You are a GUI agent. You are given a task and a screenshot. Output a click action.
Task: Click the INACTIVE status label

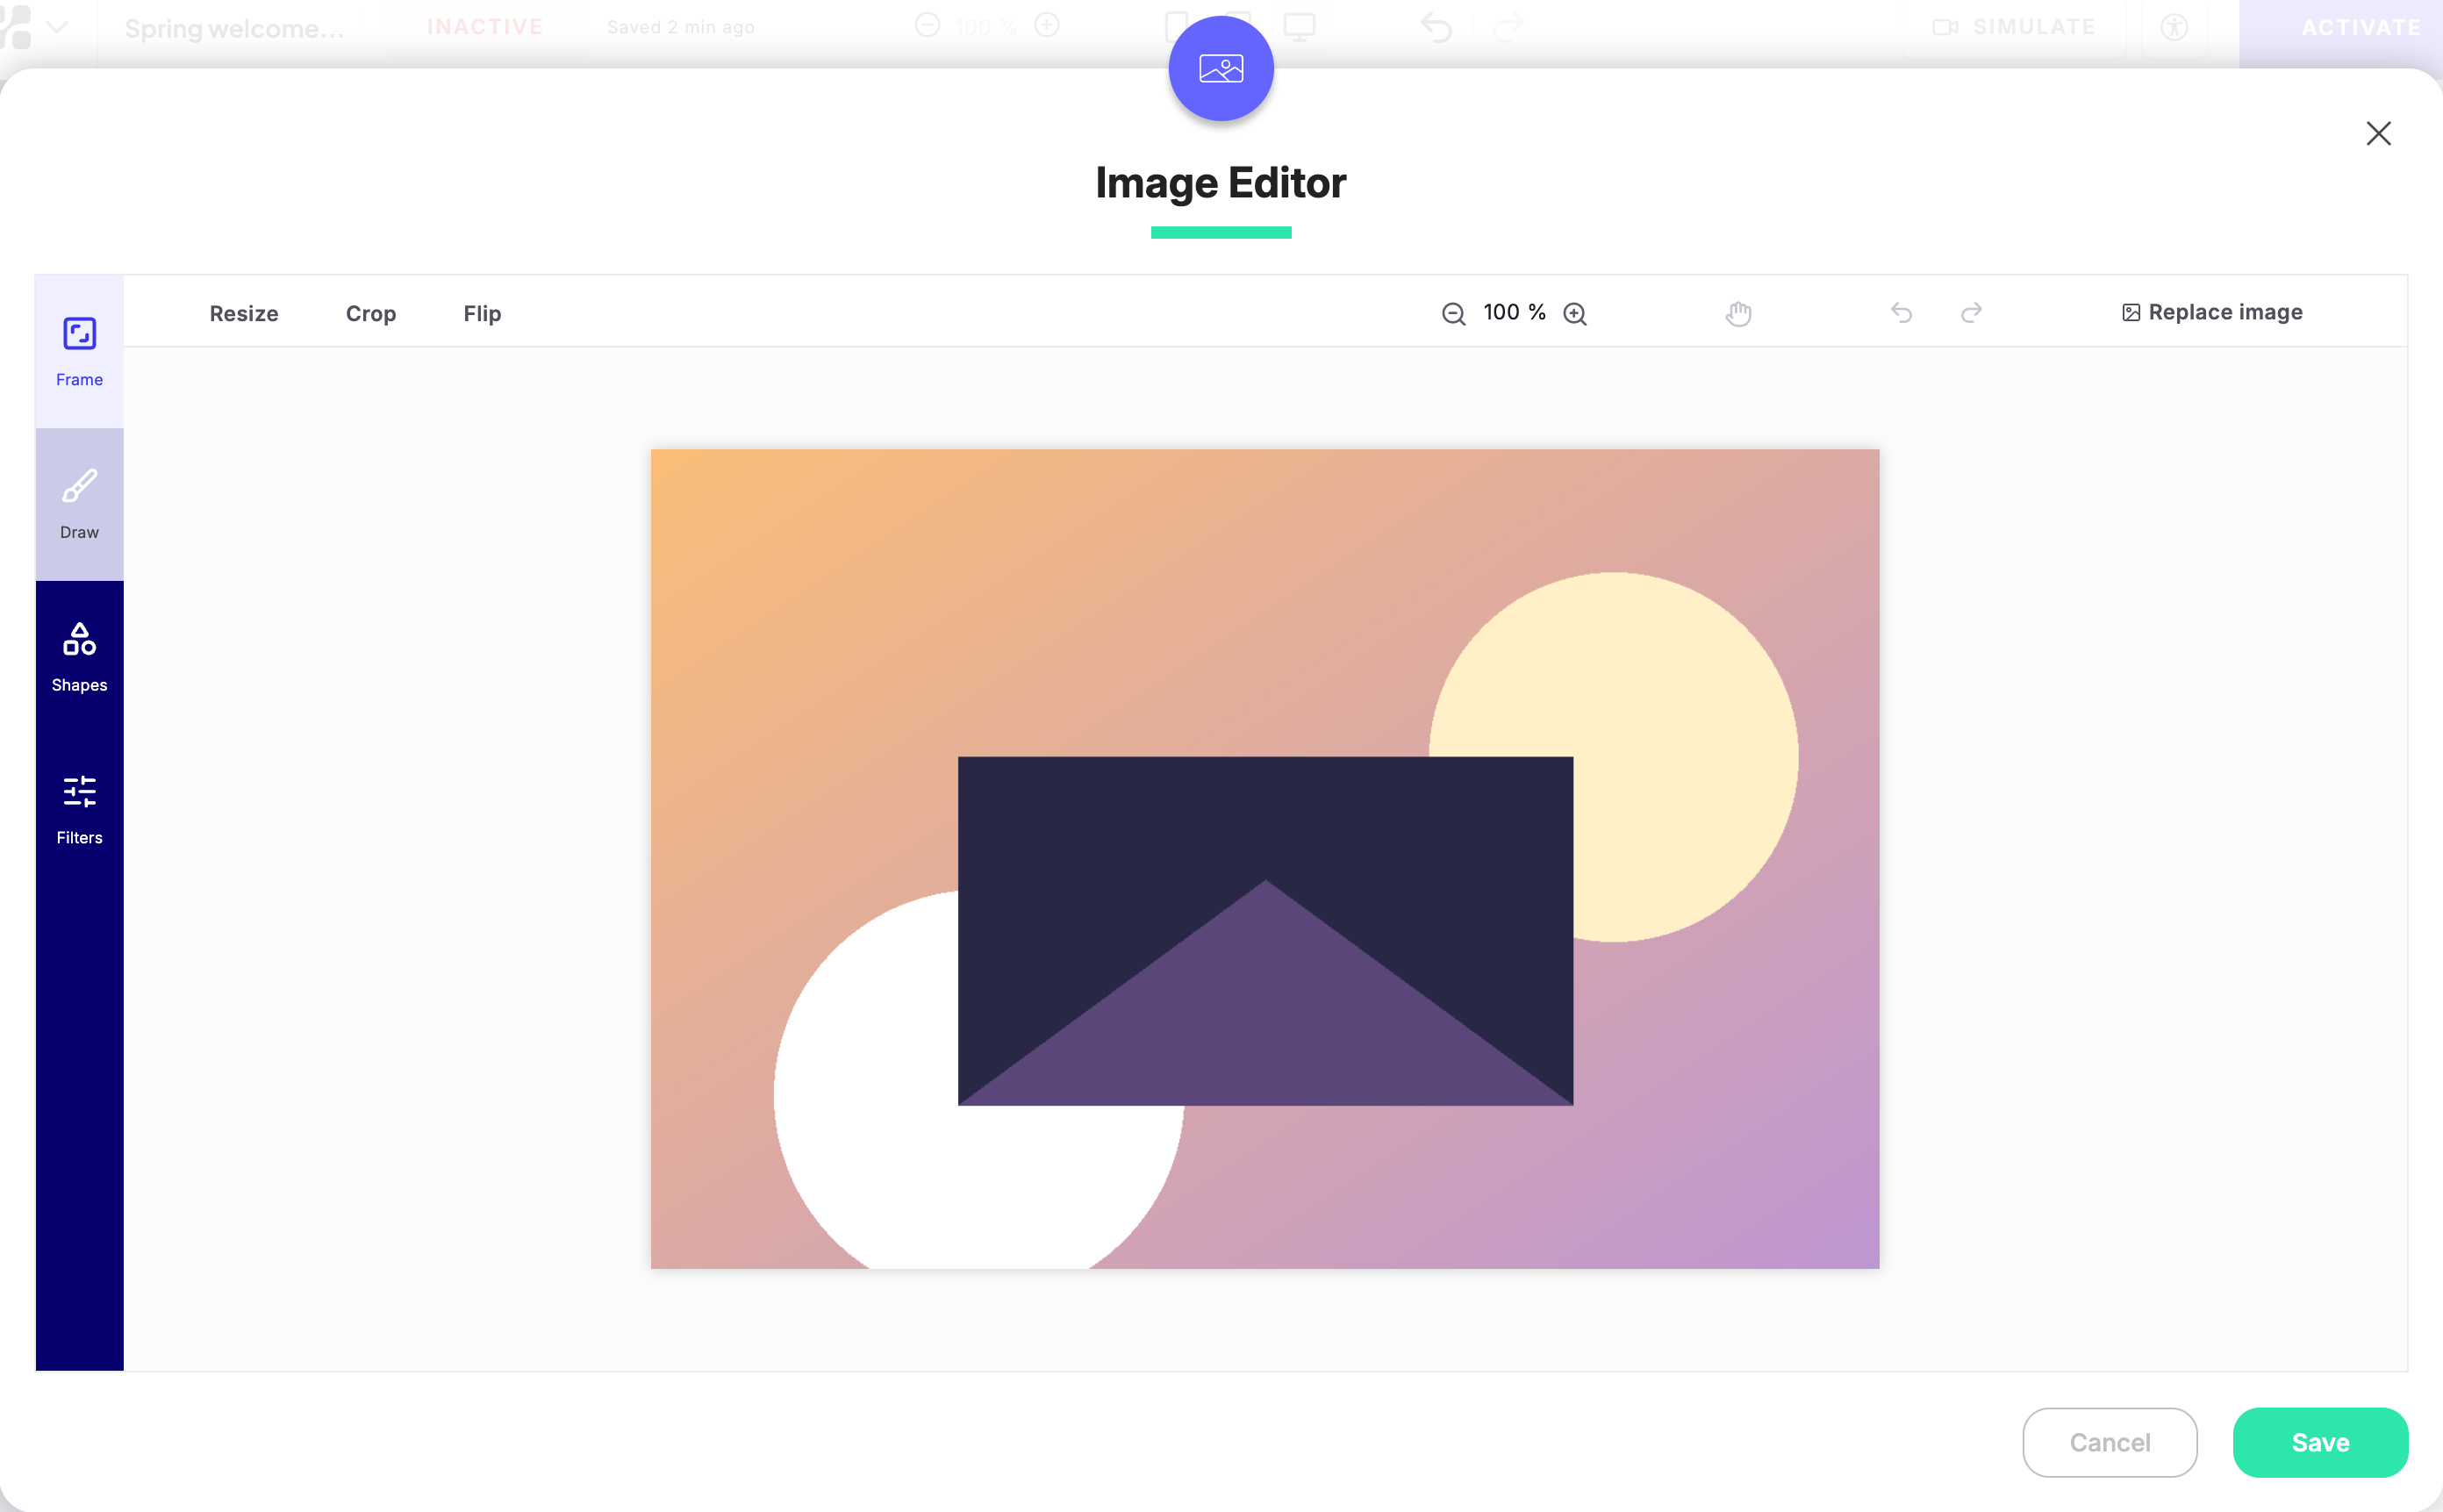[485, 27]
